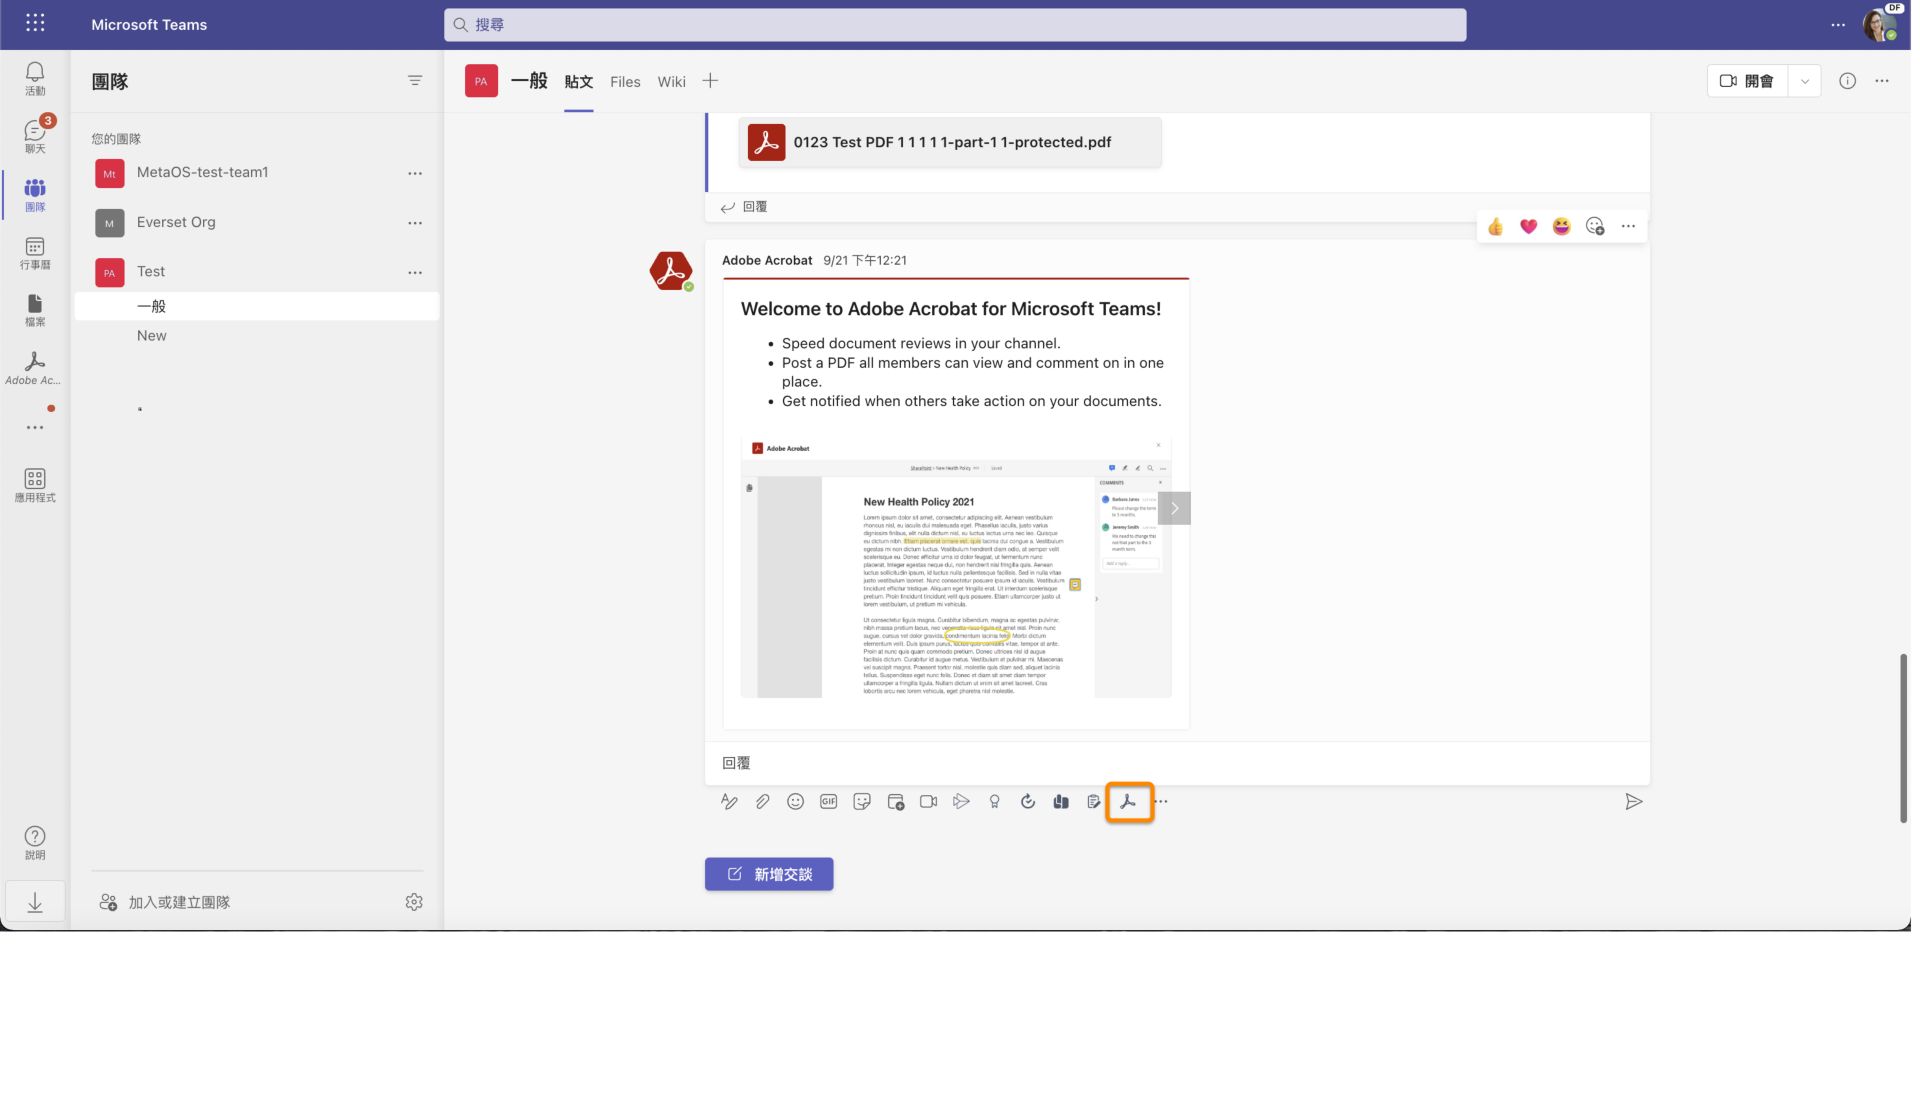The height and width of the screenshot is (1104, 1920).
Task: Open more reactions picker
Action: click(1595, 227)
